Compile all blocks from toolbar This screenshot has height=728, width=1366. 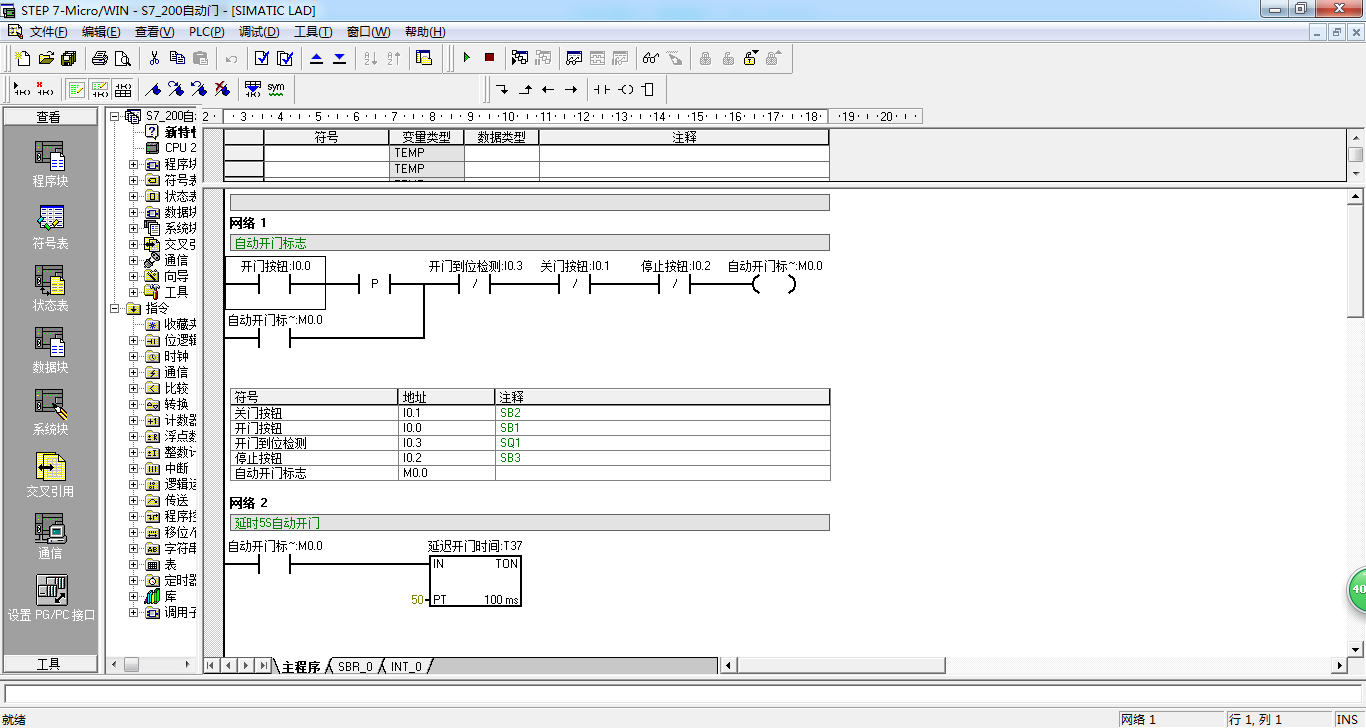click(285, 58)
